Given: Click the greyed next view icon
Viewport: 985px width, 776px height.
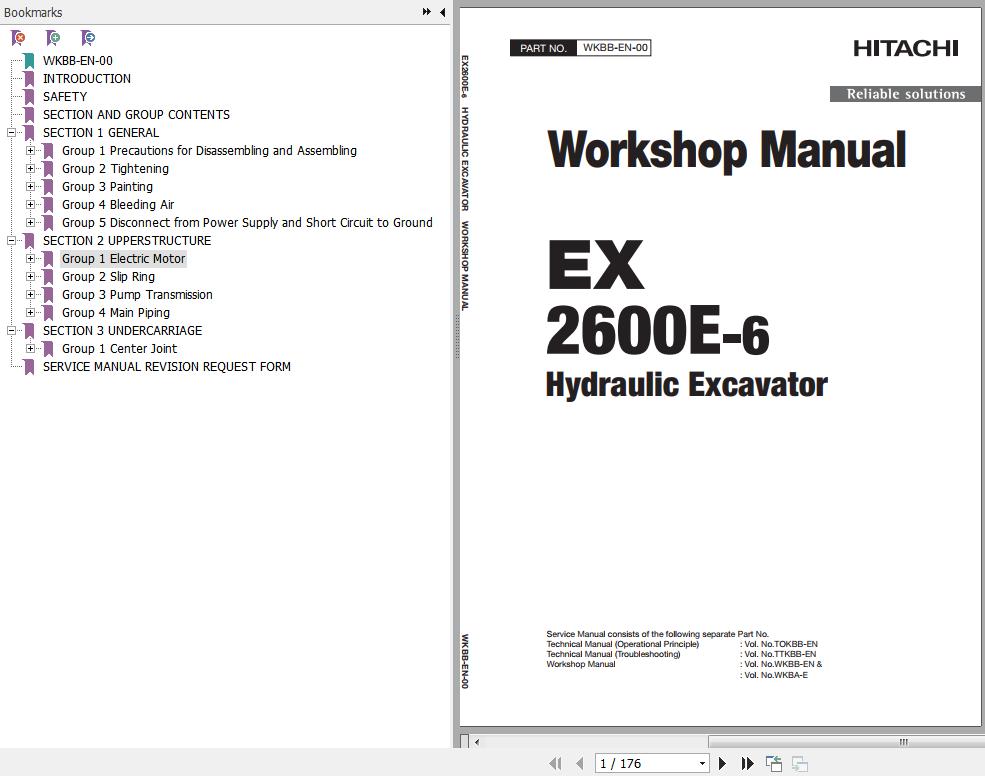Looking at the screenshot, I should (800, 763).
